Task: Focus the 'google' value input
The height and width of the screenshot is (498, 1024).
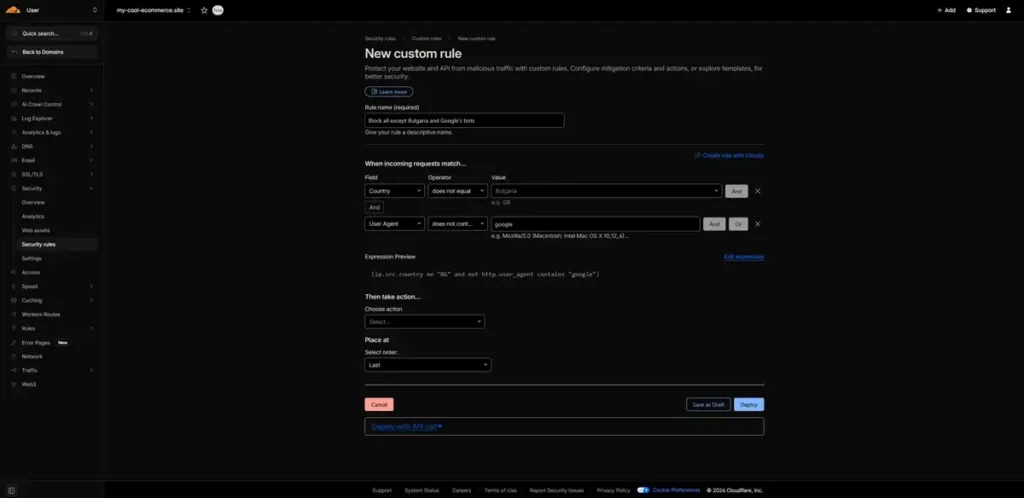Action: (596, 224)
